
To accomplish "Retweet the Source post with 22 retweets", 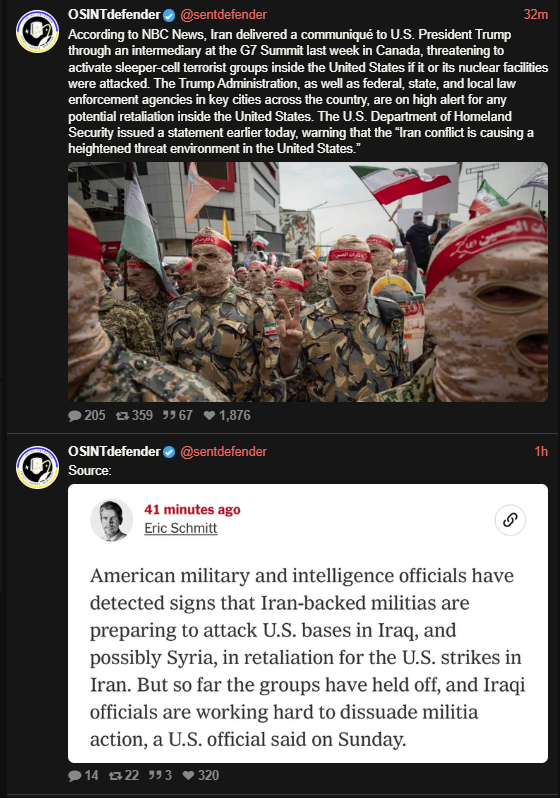I will coord(124,776).
